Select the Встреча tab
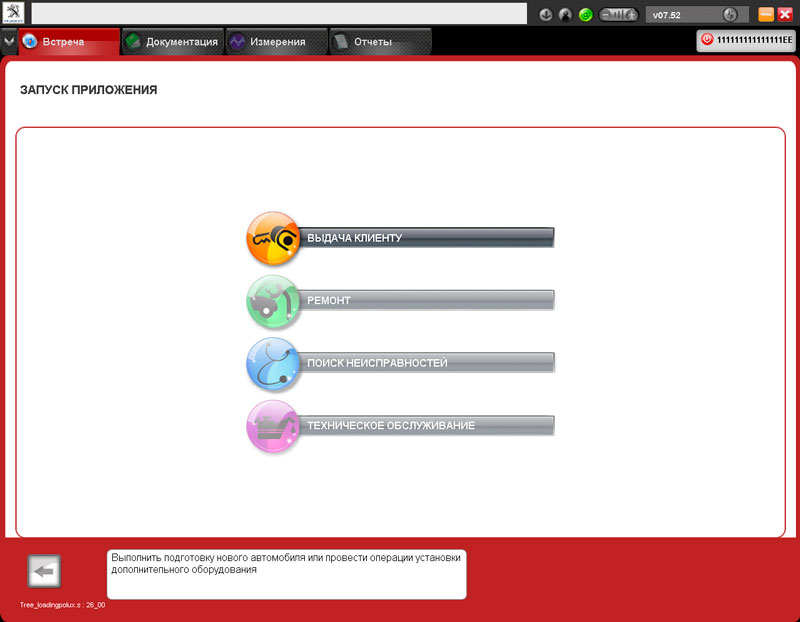The height and width of the screenshot is (622, 800). click(68, 42)
